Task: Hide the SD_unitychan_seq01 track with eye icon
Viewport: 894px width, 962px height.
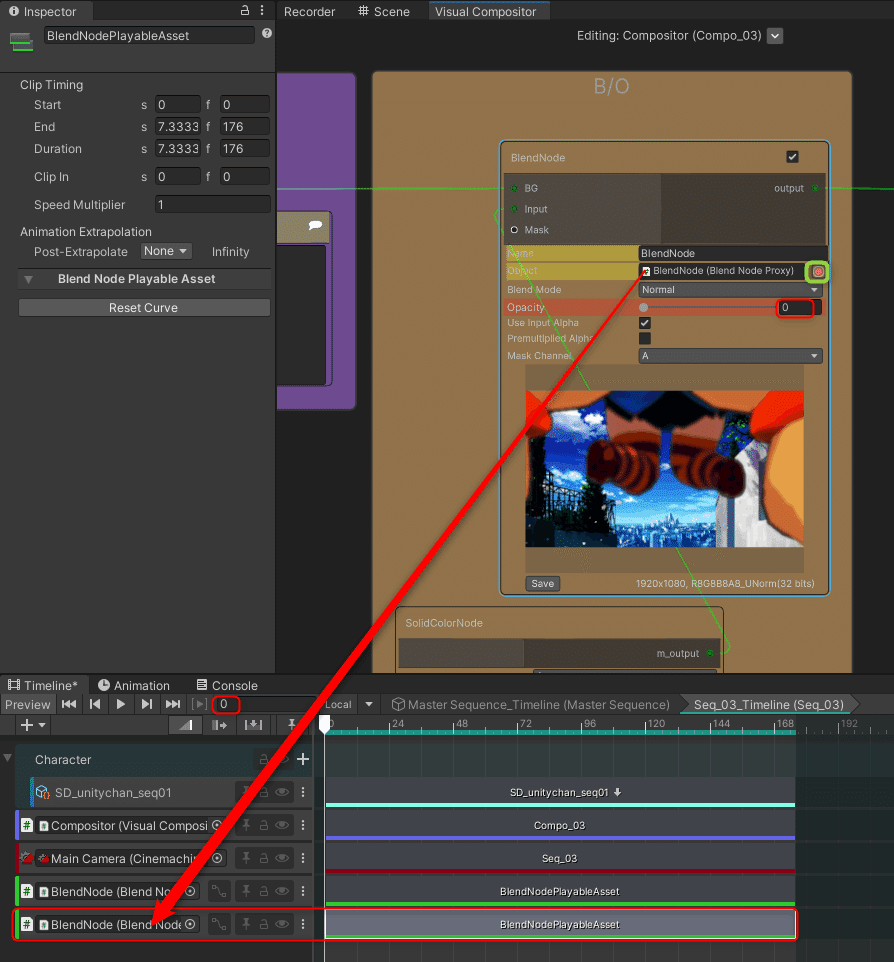Action: (282, 792)
